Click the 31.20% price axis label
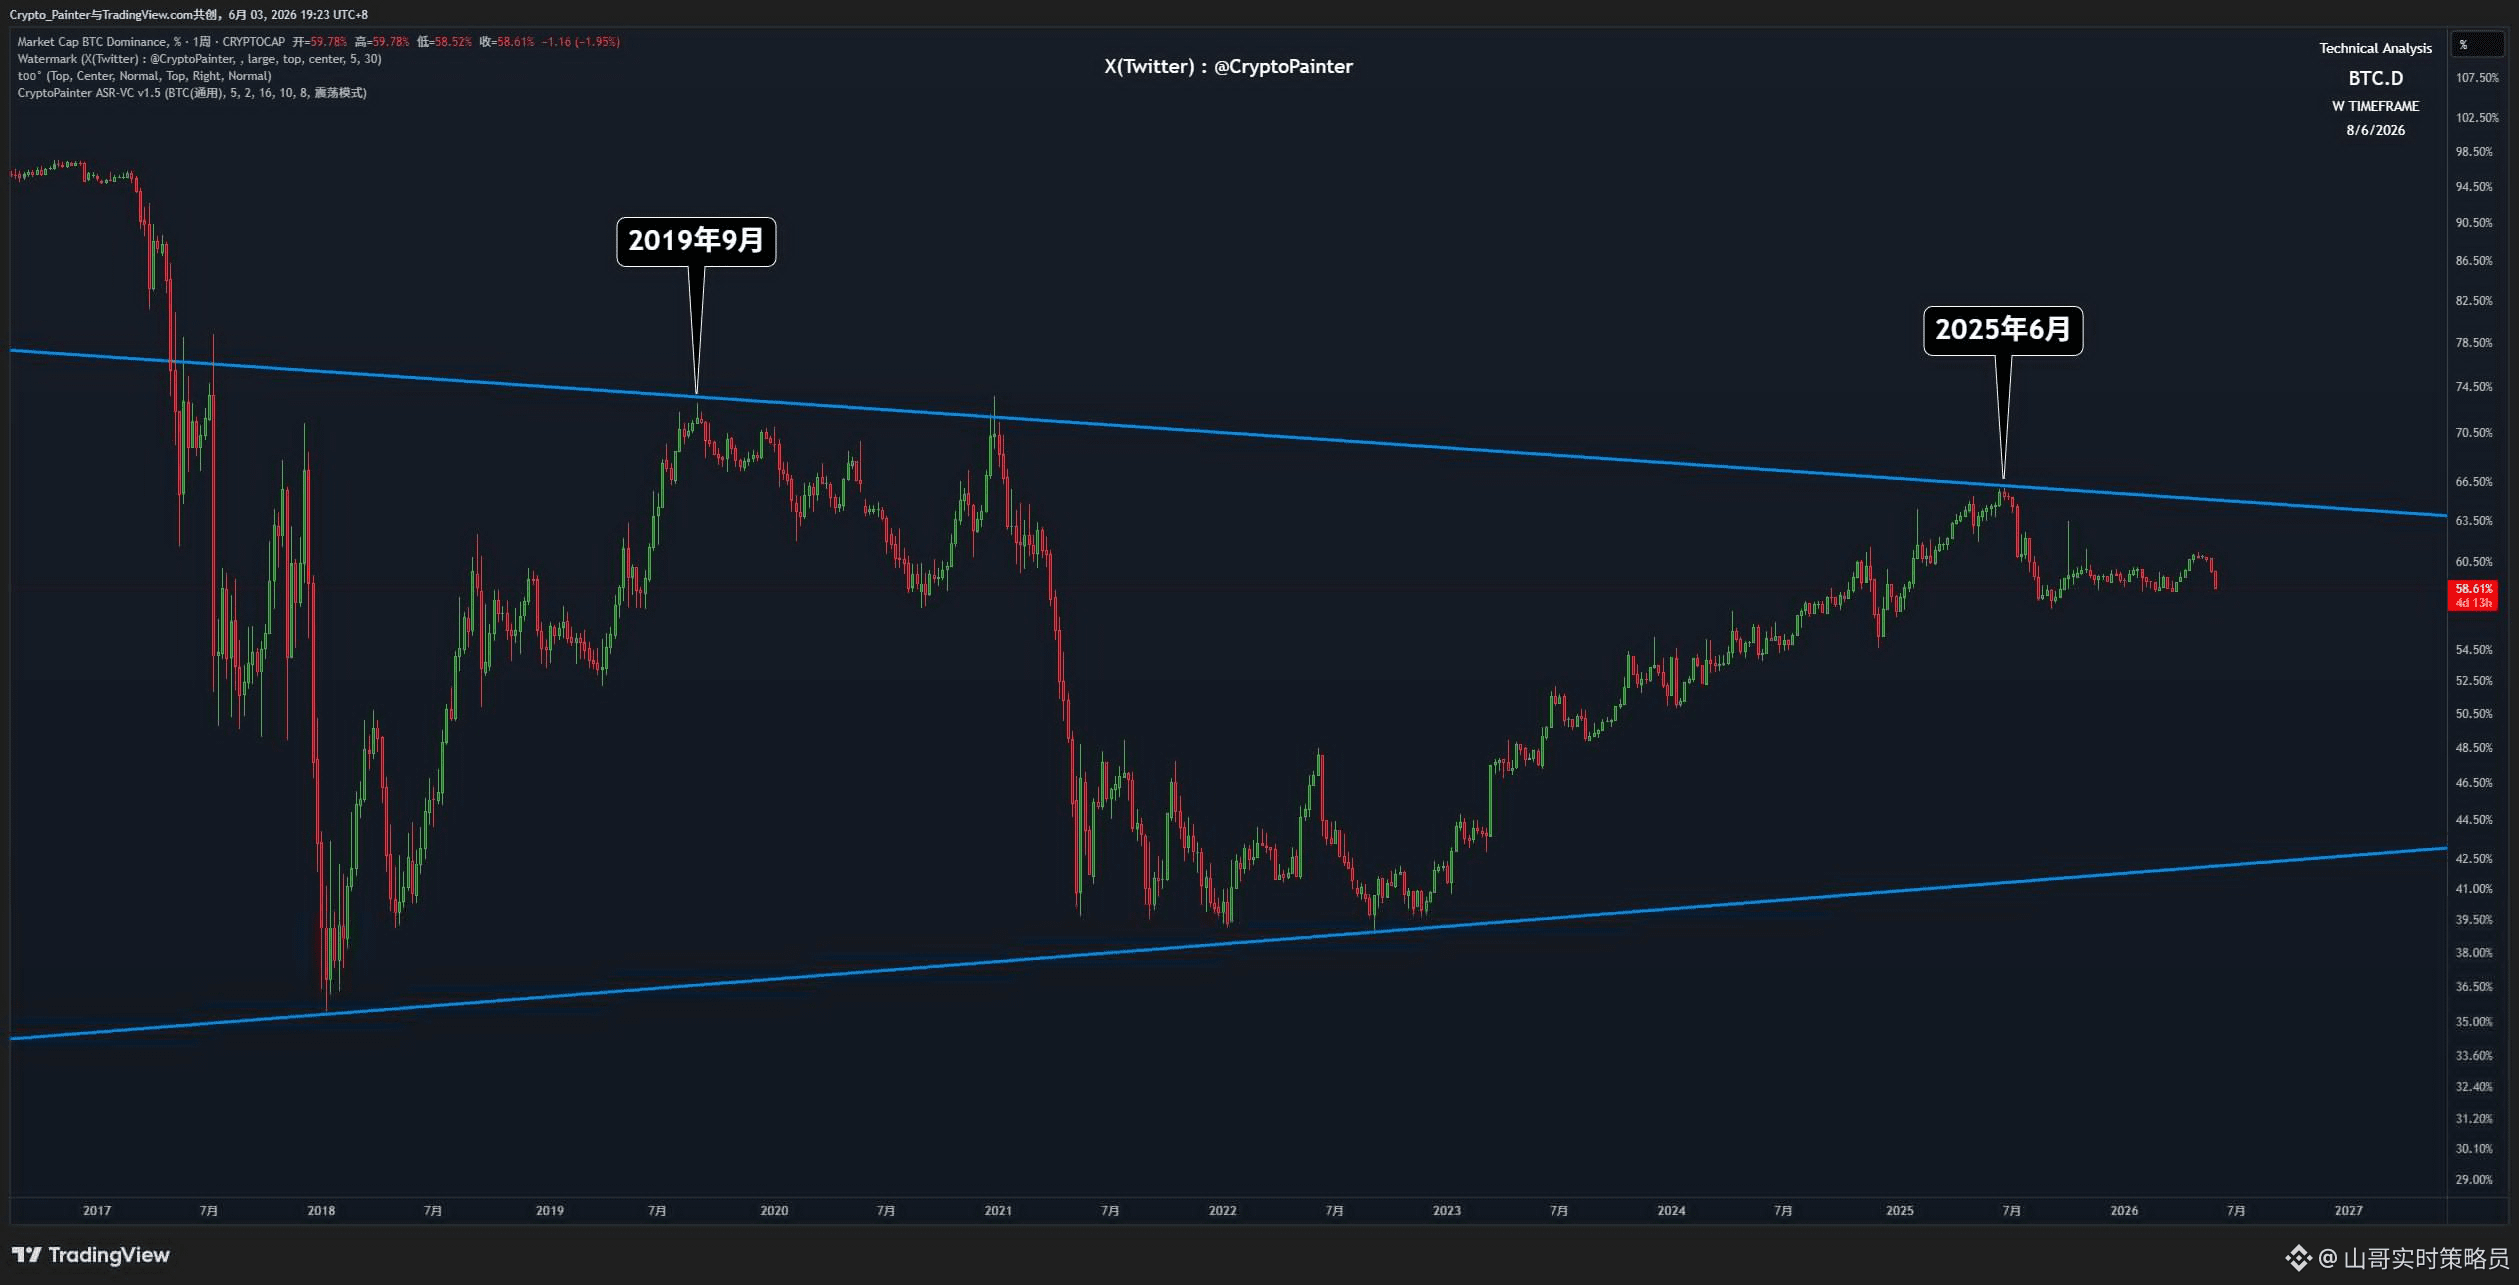The width and height of the screenshot is (2519, 1285). [2474, 1119]
